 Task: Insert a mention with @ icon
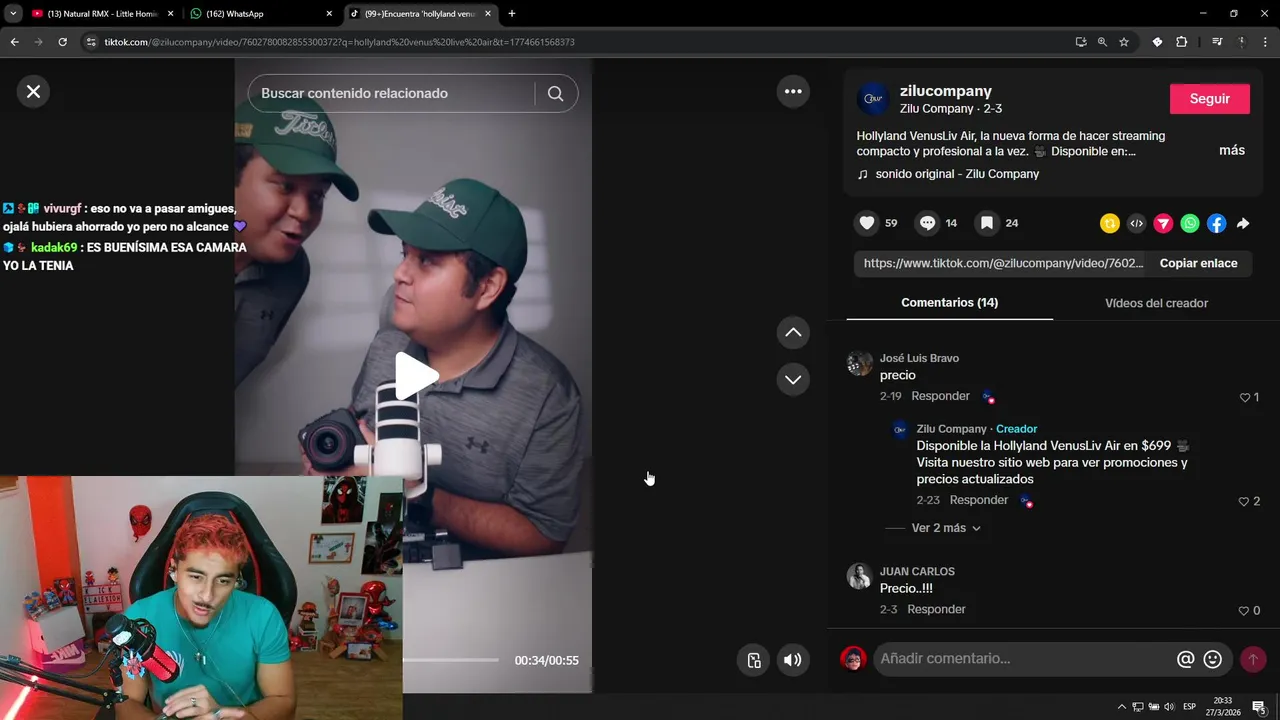coord(1185,659)
